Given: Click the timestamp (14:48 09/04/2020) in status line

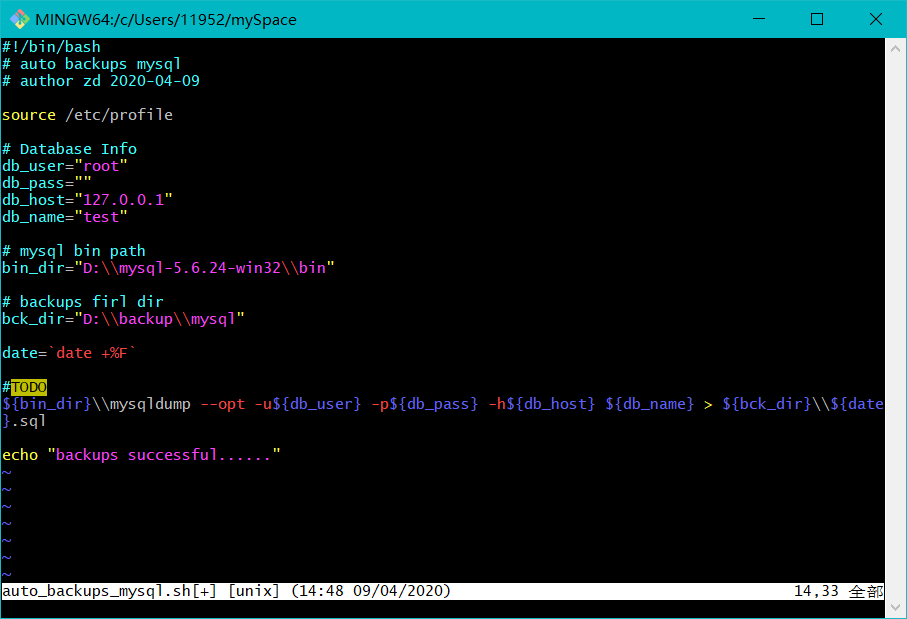Looking at the screenshot, I should tap(371, 591).
